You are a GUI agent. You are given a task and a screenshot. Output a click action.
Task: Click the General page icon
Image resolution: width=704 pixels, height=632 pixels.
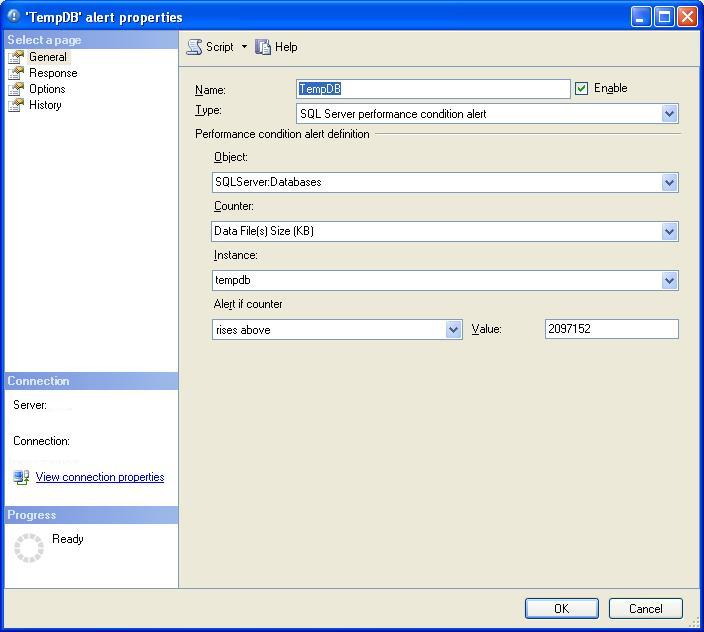(x=16, y=57)
